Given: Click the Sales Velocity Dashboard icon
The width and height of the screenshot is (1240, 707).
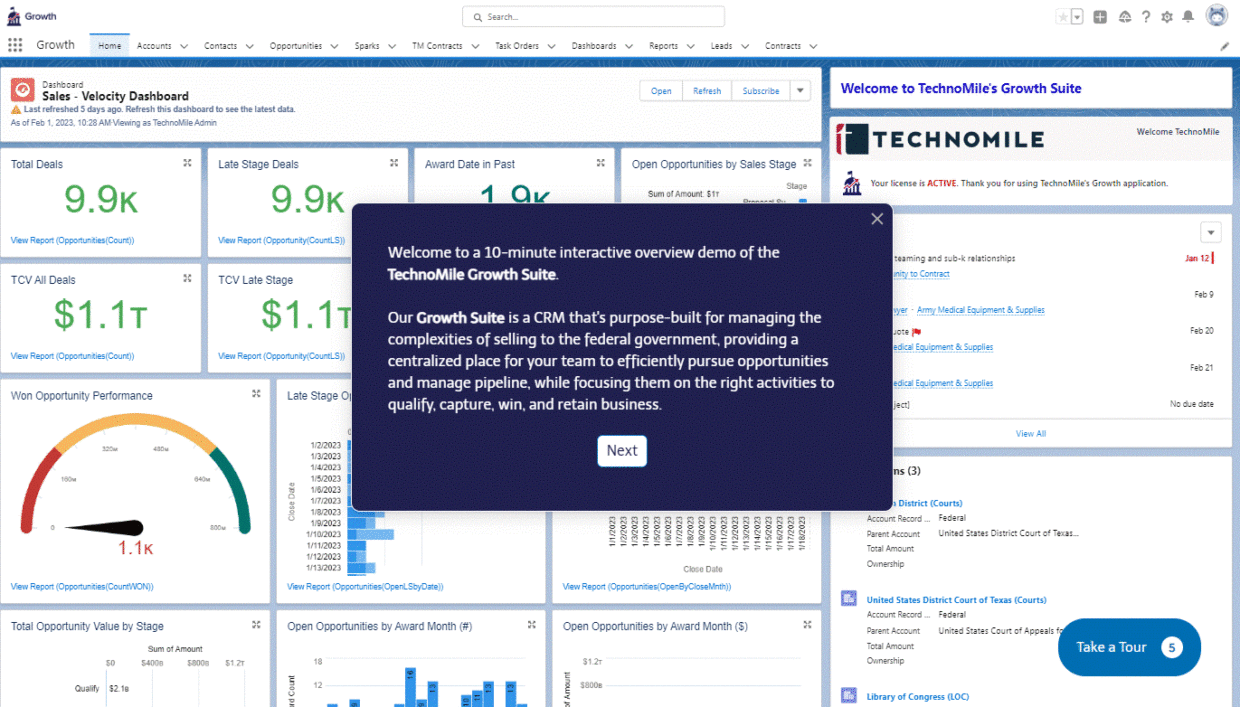Looking at the screenshot, I should coord(23,90).
